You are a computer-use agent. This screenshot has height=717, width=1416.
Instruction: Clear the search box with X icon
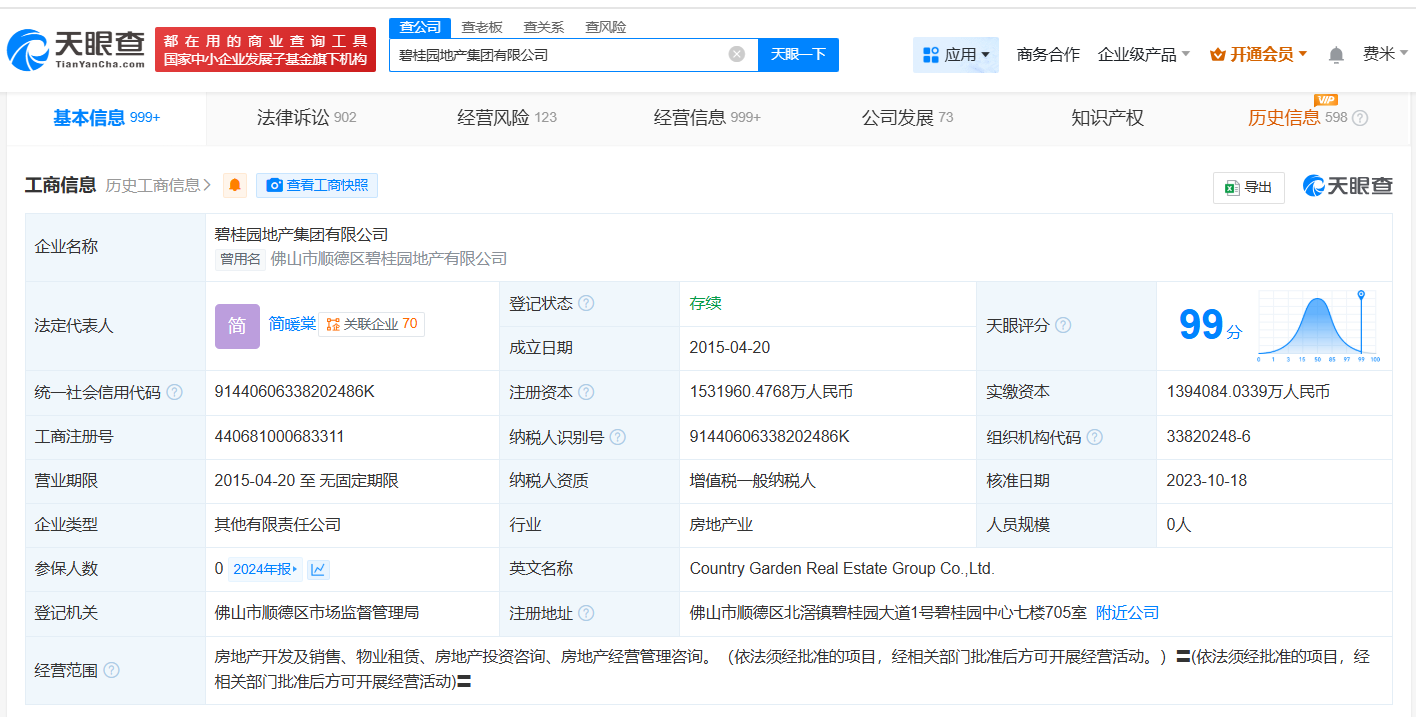point(737,55)
